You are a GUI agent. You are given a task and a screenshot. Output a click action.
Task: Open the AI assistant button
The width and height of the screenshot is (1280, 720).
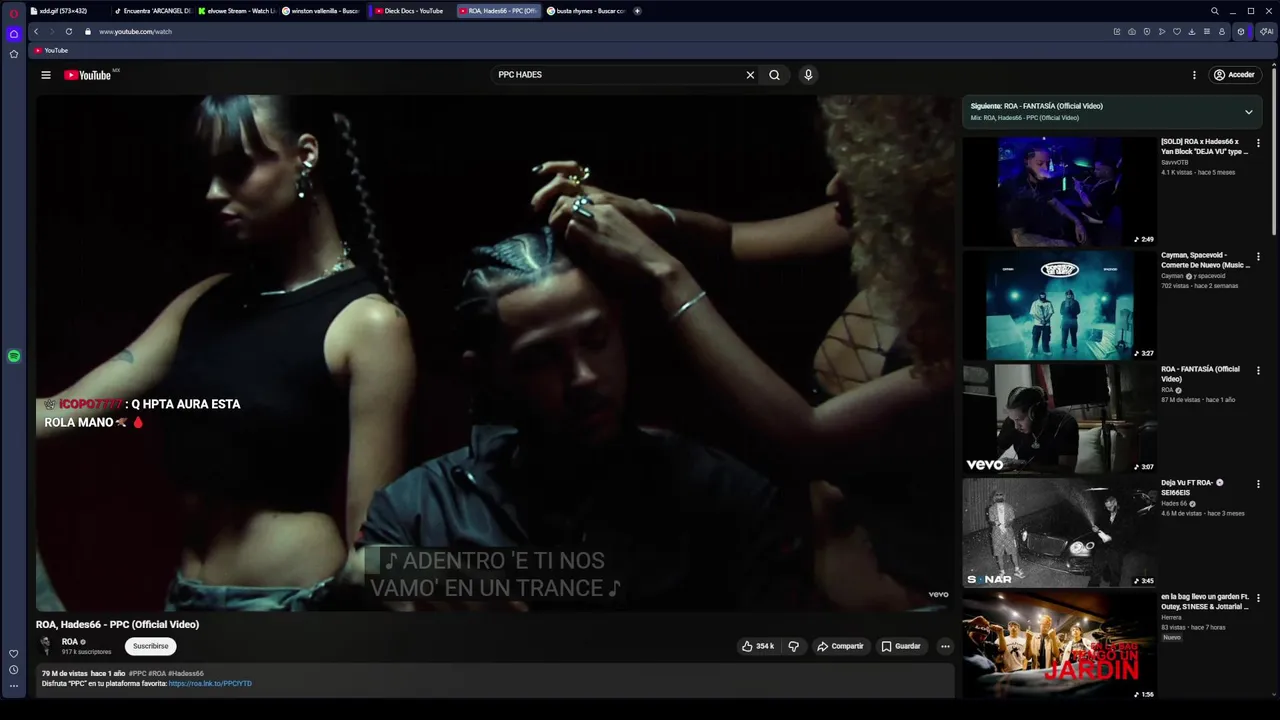tap(1266, 32)
